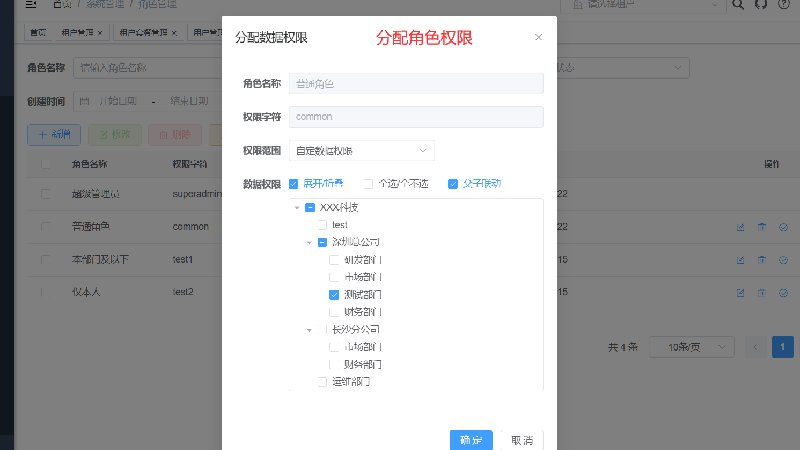Click the 角色名称 field in the dialog
This screenshot has height=450, width=800.
click(416, 84)
